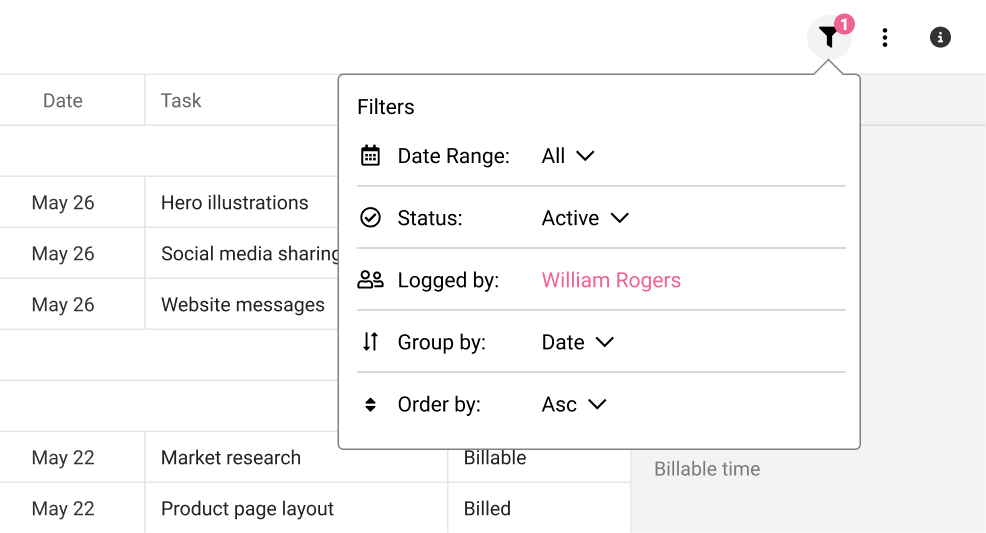Click the Billable time label
The height and width of the screenshot is (533, 986).
click(707, 469)
